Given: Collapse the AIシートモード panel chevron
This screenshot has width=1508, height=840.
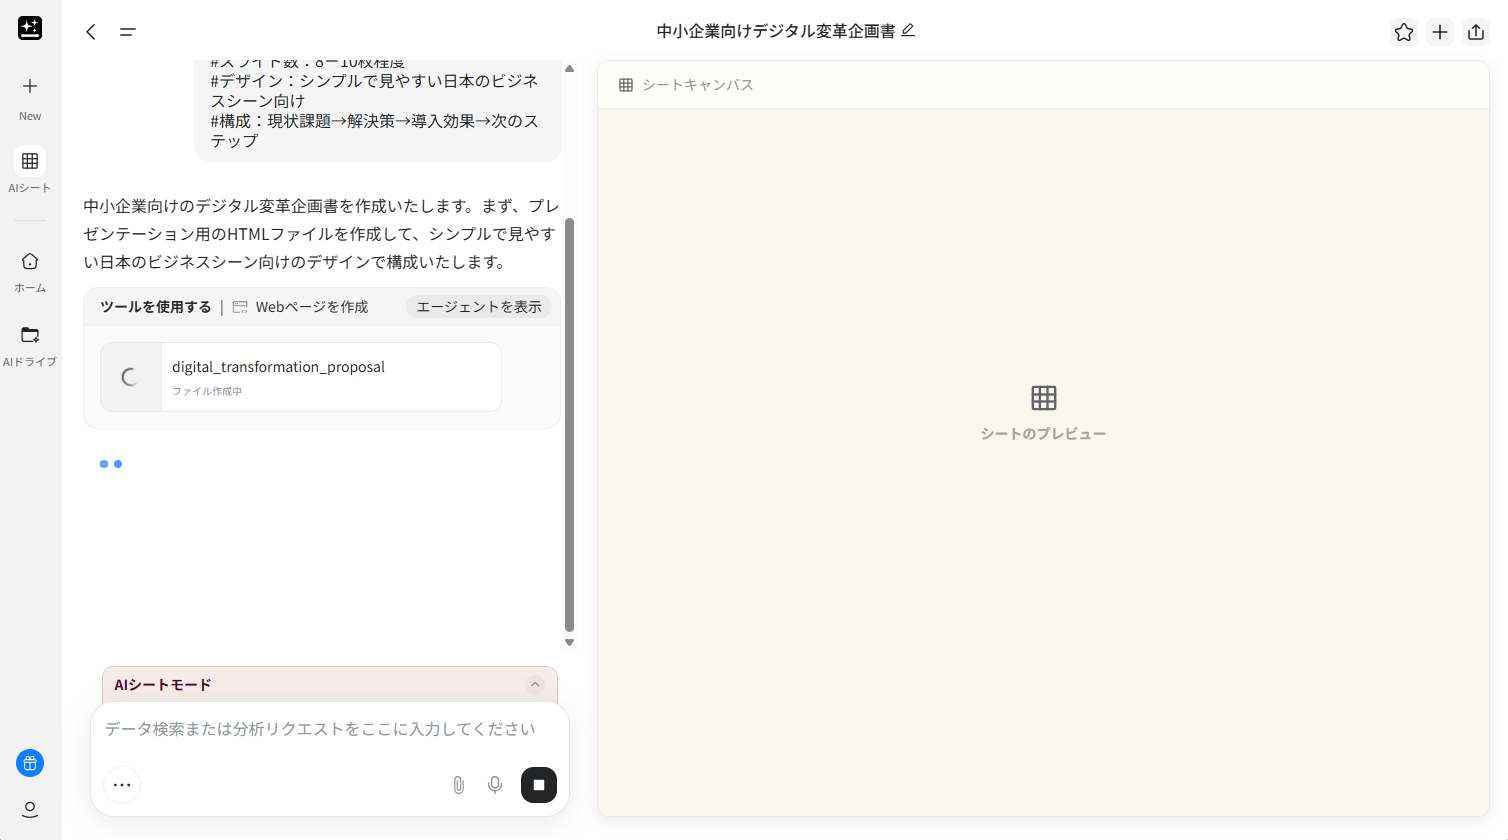Looking at the screenshot, I should click(535, 684).
